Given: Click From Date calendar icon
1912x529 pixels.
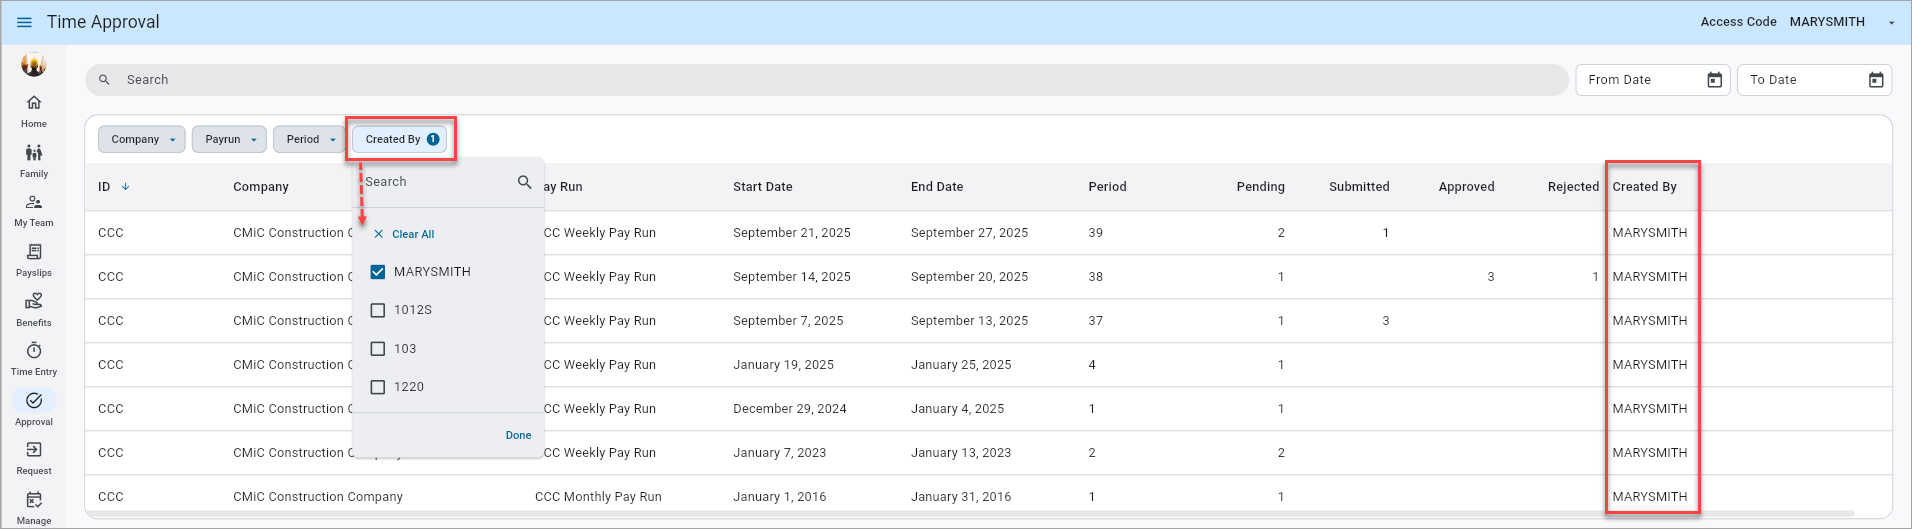Looking at the screenshot, I should pos(1714,80).
